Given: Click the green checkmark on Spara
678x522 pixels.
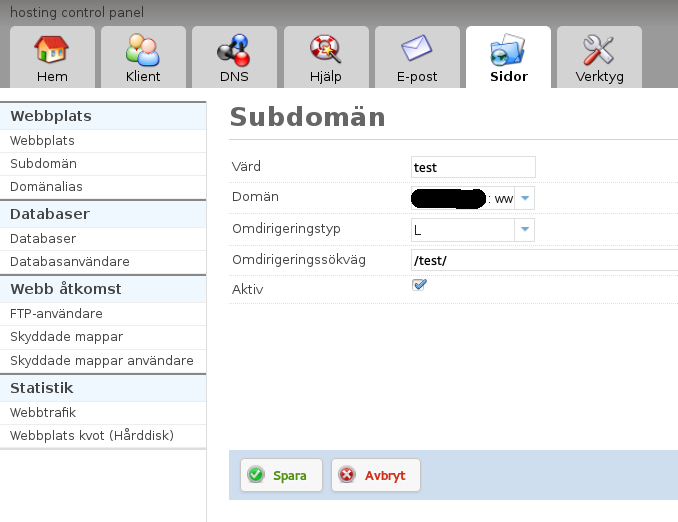Looking at the screenshot, I should [x=256, y=475].
